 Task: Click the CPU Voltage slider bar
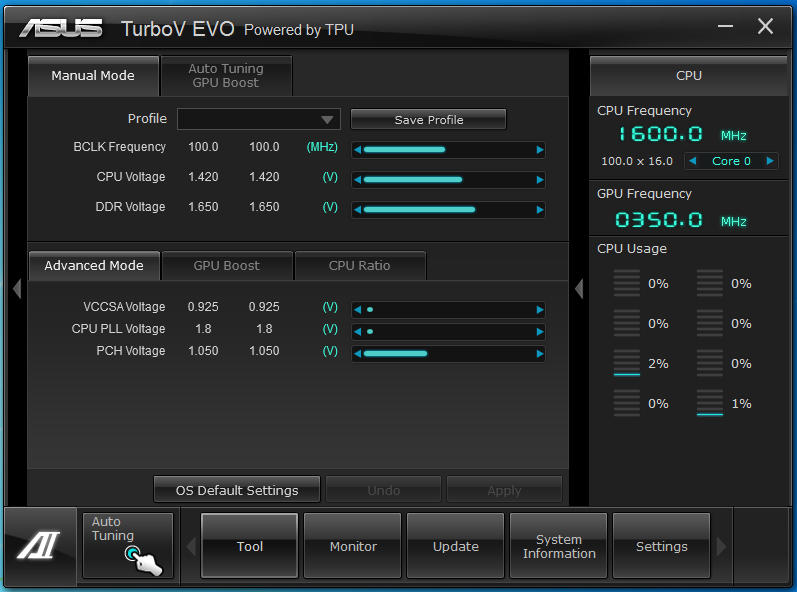448,180
